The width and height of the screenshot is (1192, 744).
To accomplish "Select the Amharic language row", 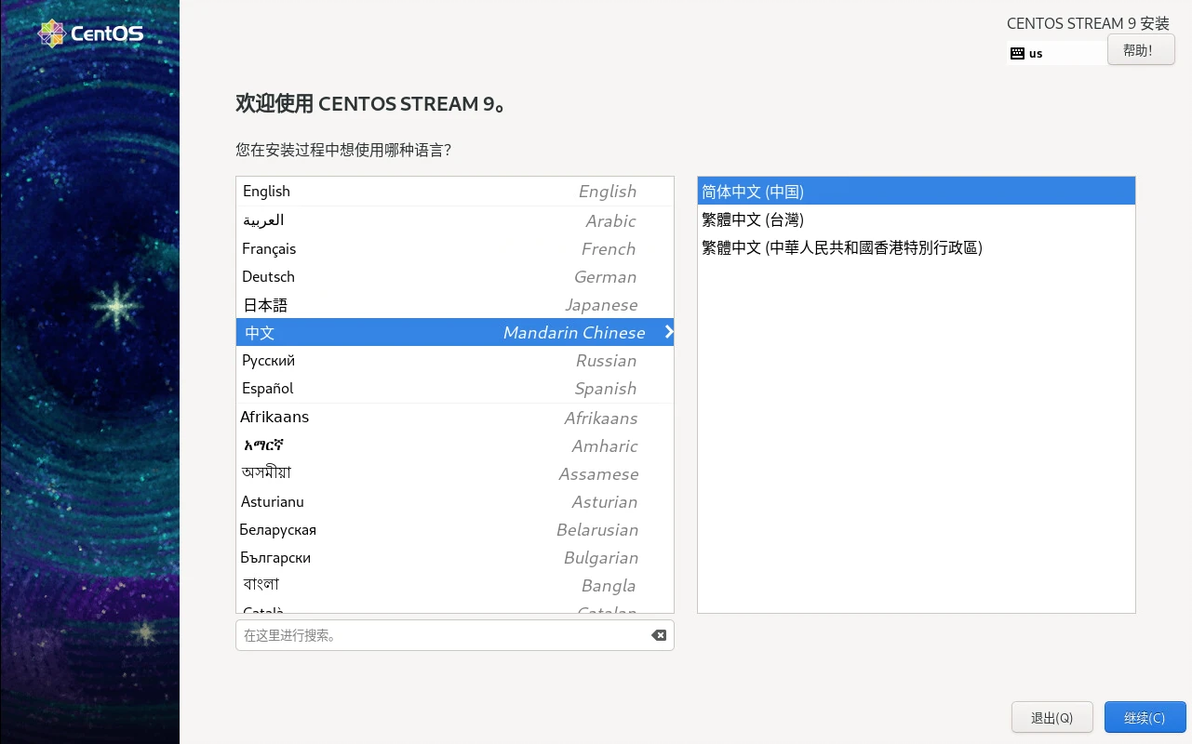I will tap(455, 445).
